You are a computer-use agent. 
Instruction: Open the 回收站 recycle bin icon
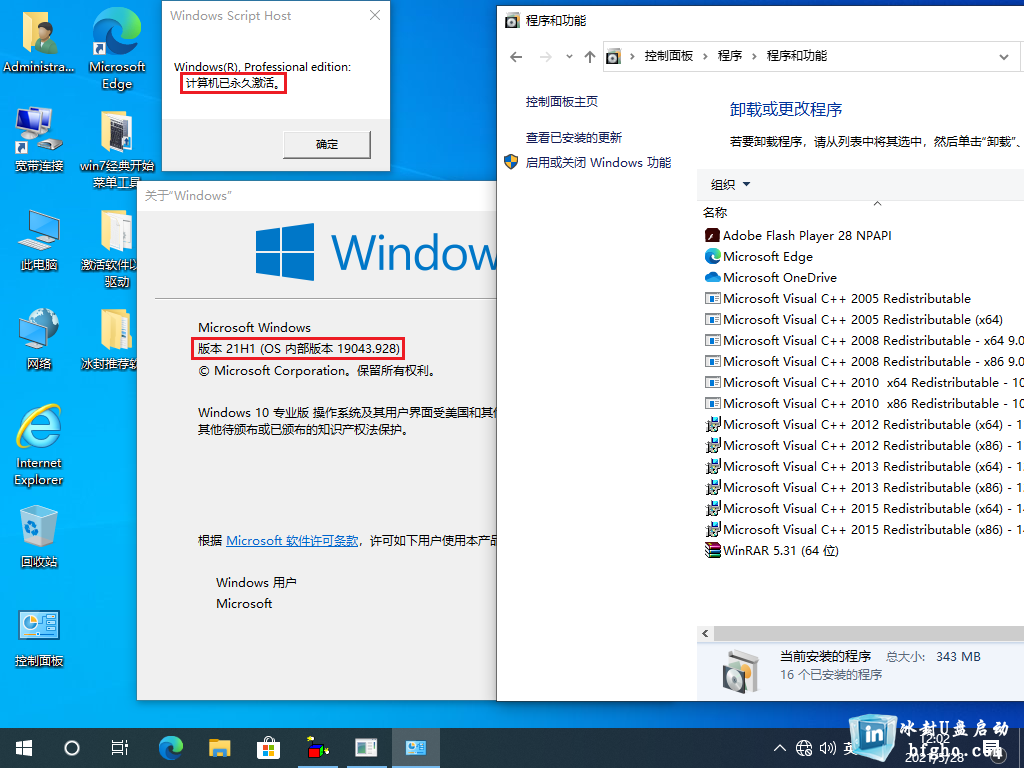point(39,537)
